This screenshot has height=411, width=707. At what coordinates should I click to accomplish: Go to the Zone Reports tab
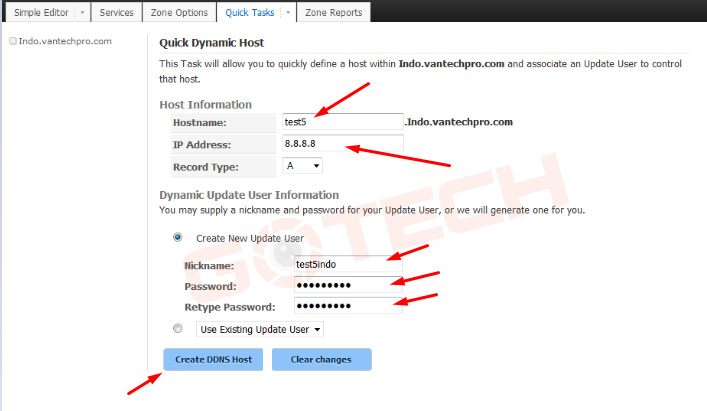tap(334, 12)
